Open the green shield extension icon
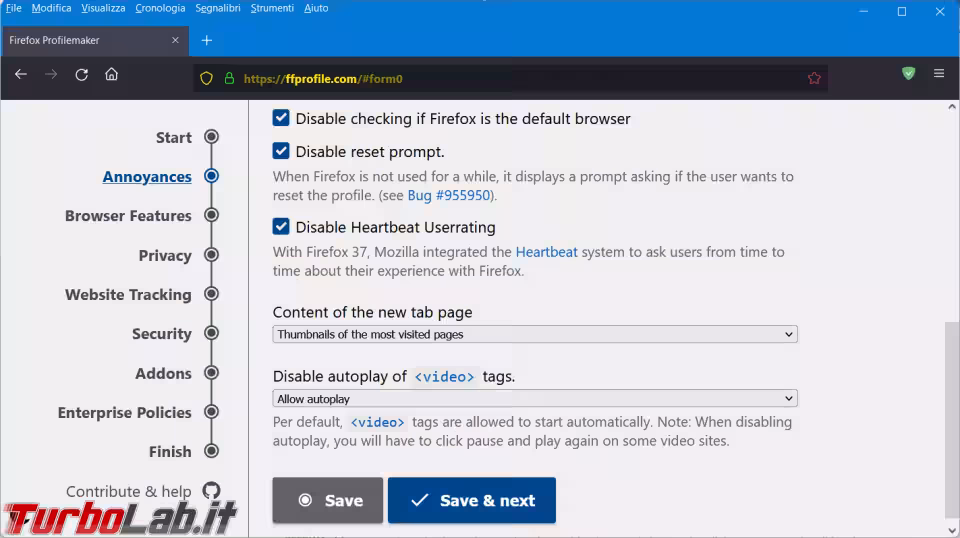Screen dimensions: 960x538 pyautogui.click(x=909, y=73)
